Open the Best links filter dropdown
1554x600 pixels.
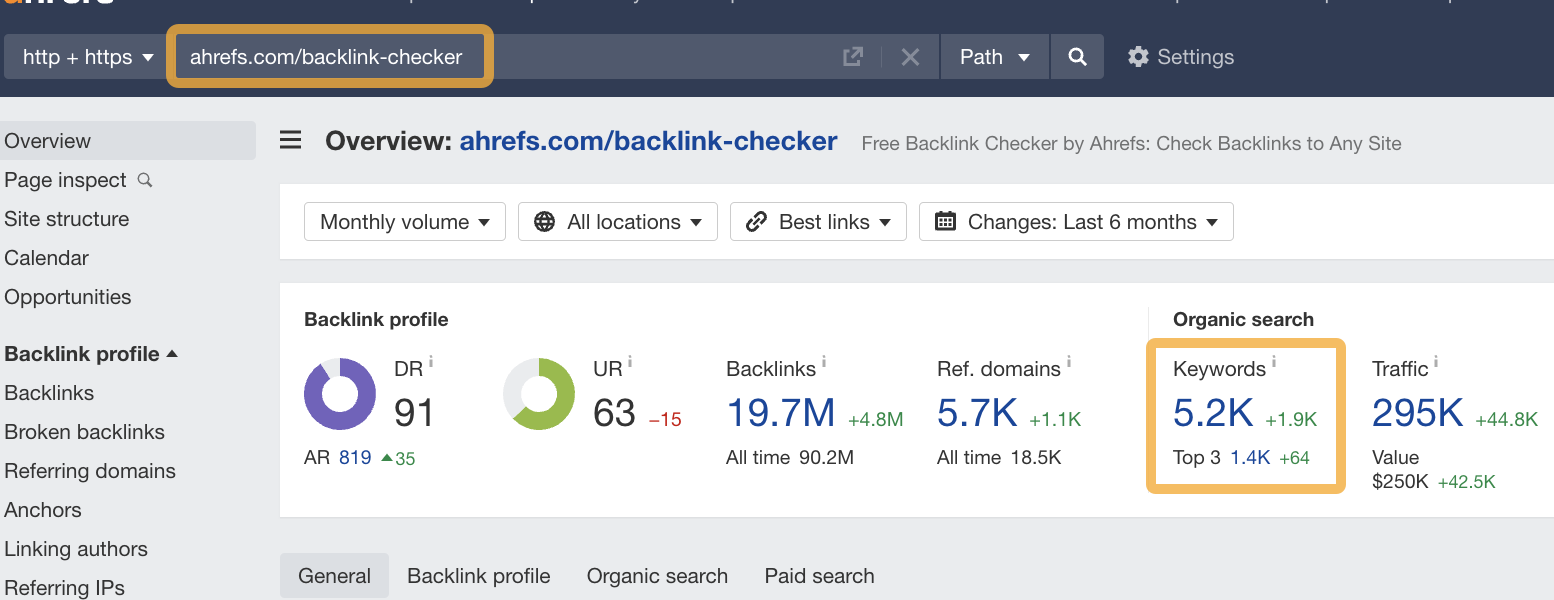(x=818, y=222)
